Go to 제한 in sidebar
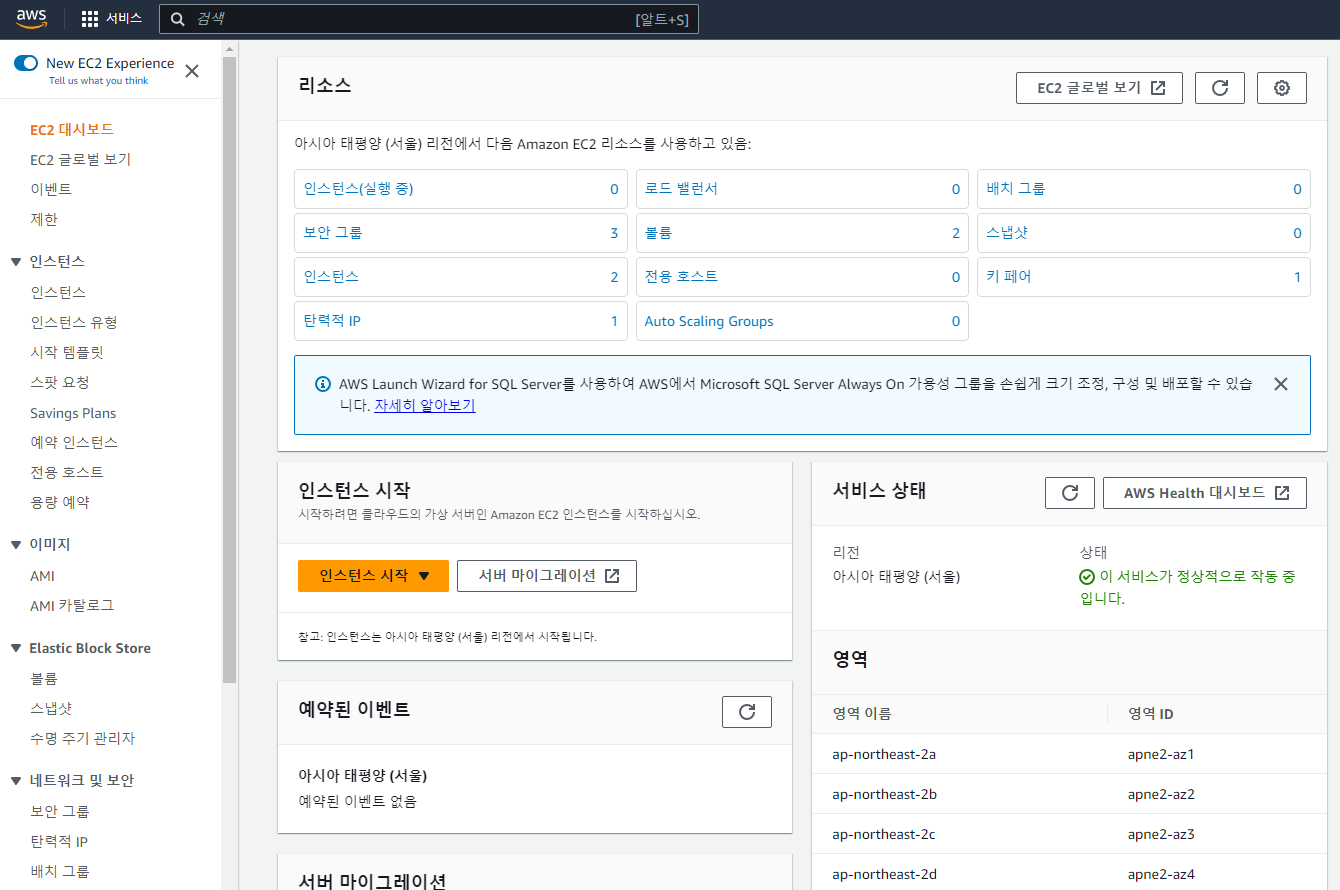The height and width of the screenshot is (890, 1340). coord(44,220)
